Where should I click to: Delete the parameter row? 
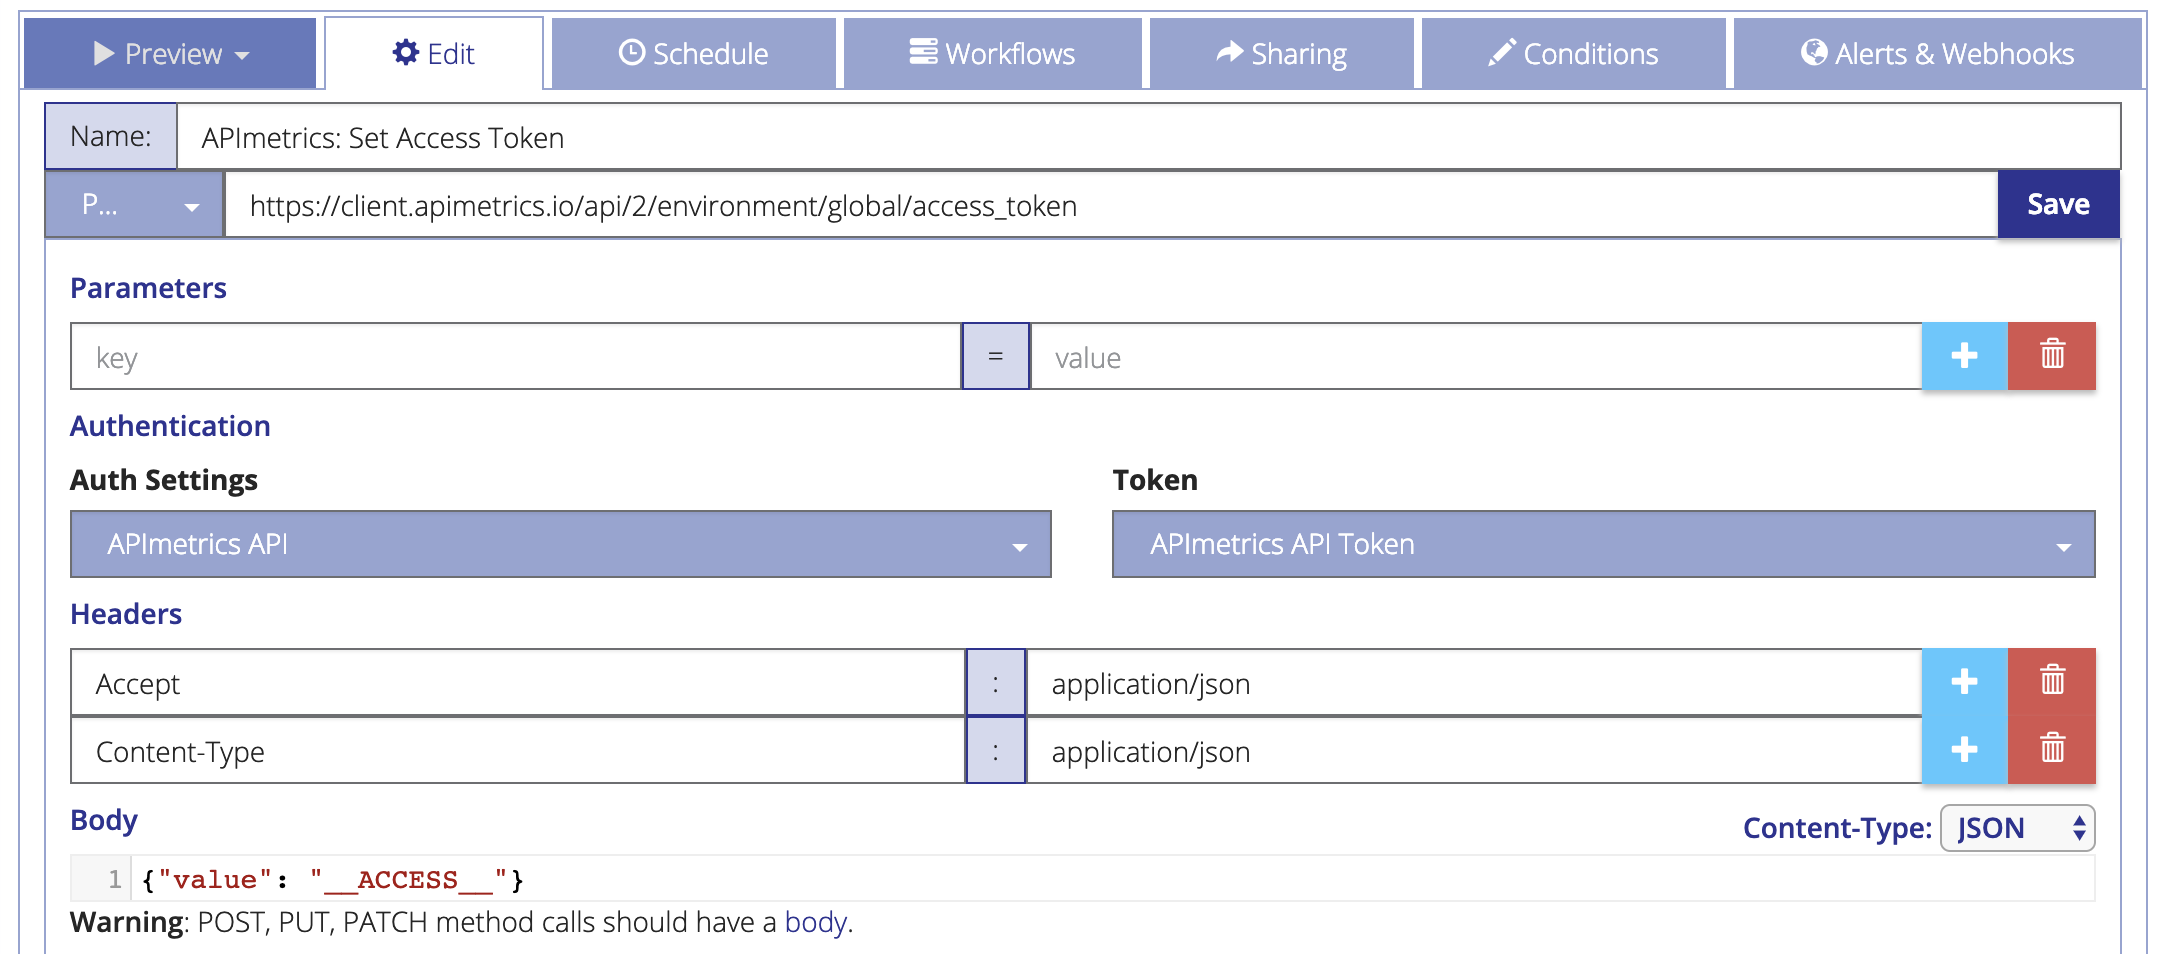[x=2052, y=356]
